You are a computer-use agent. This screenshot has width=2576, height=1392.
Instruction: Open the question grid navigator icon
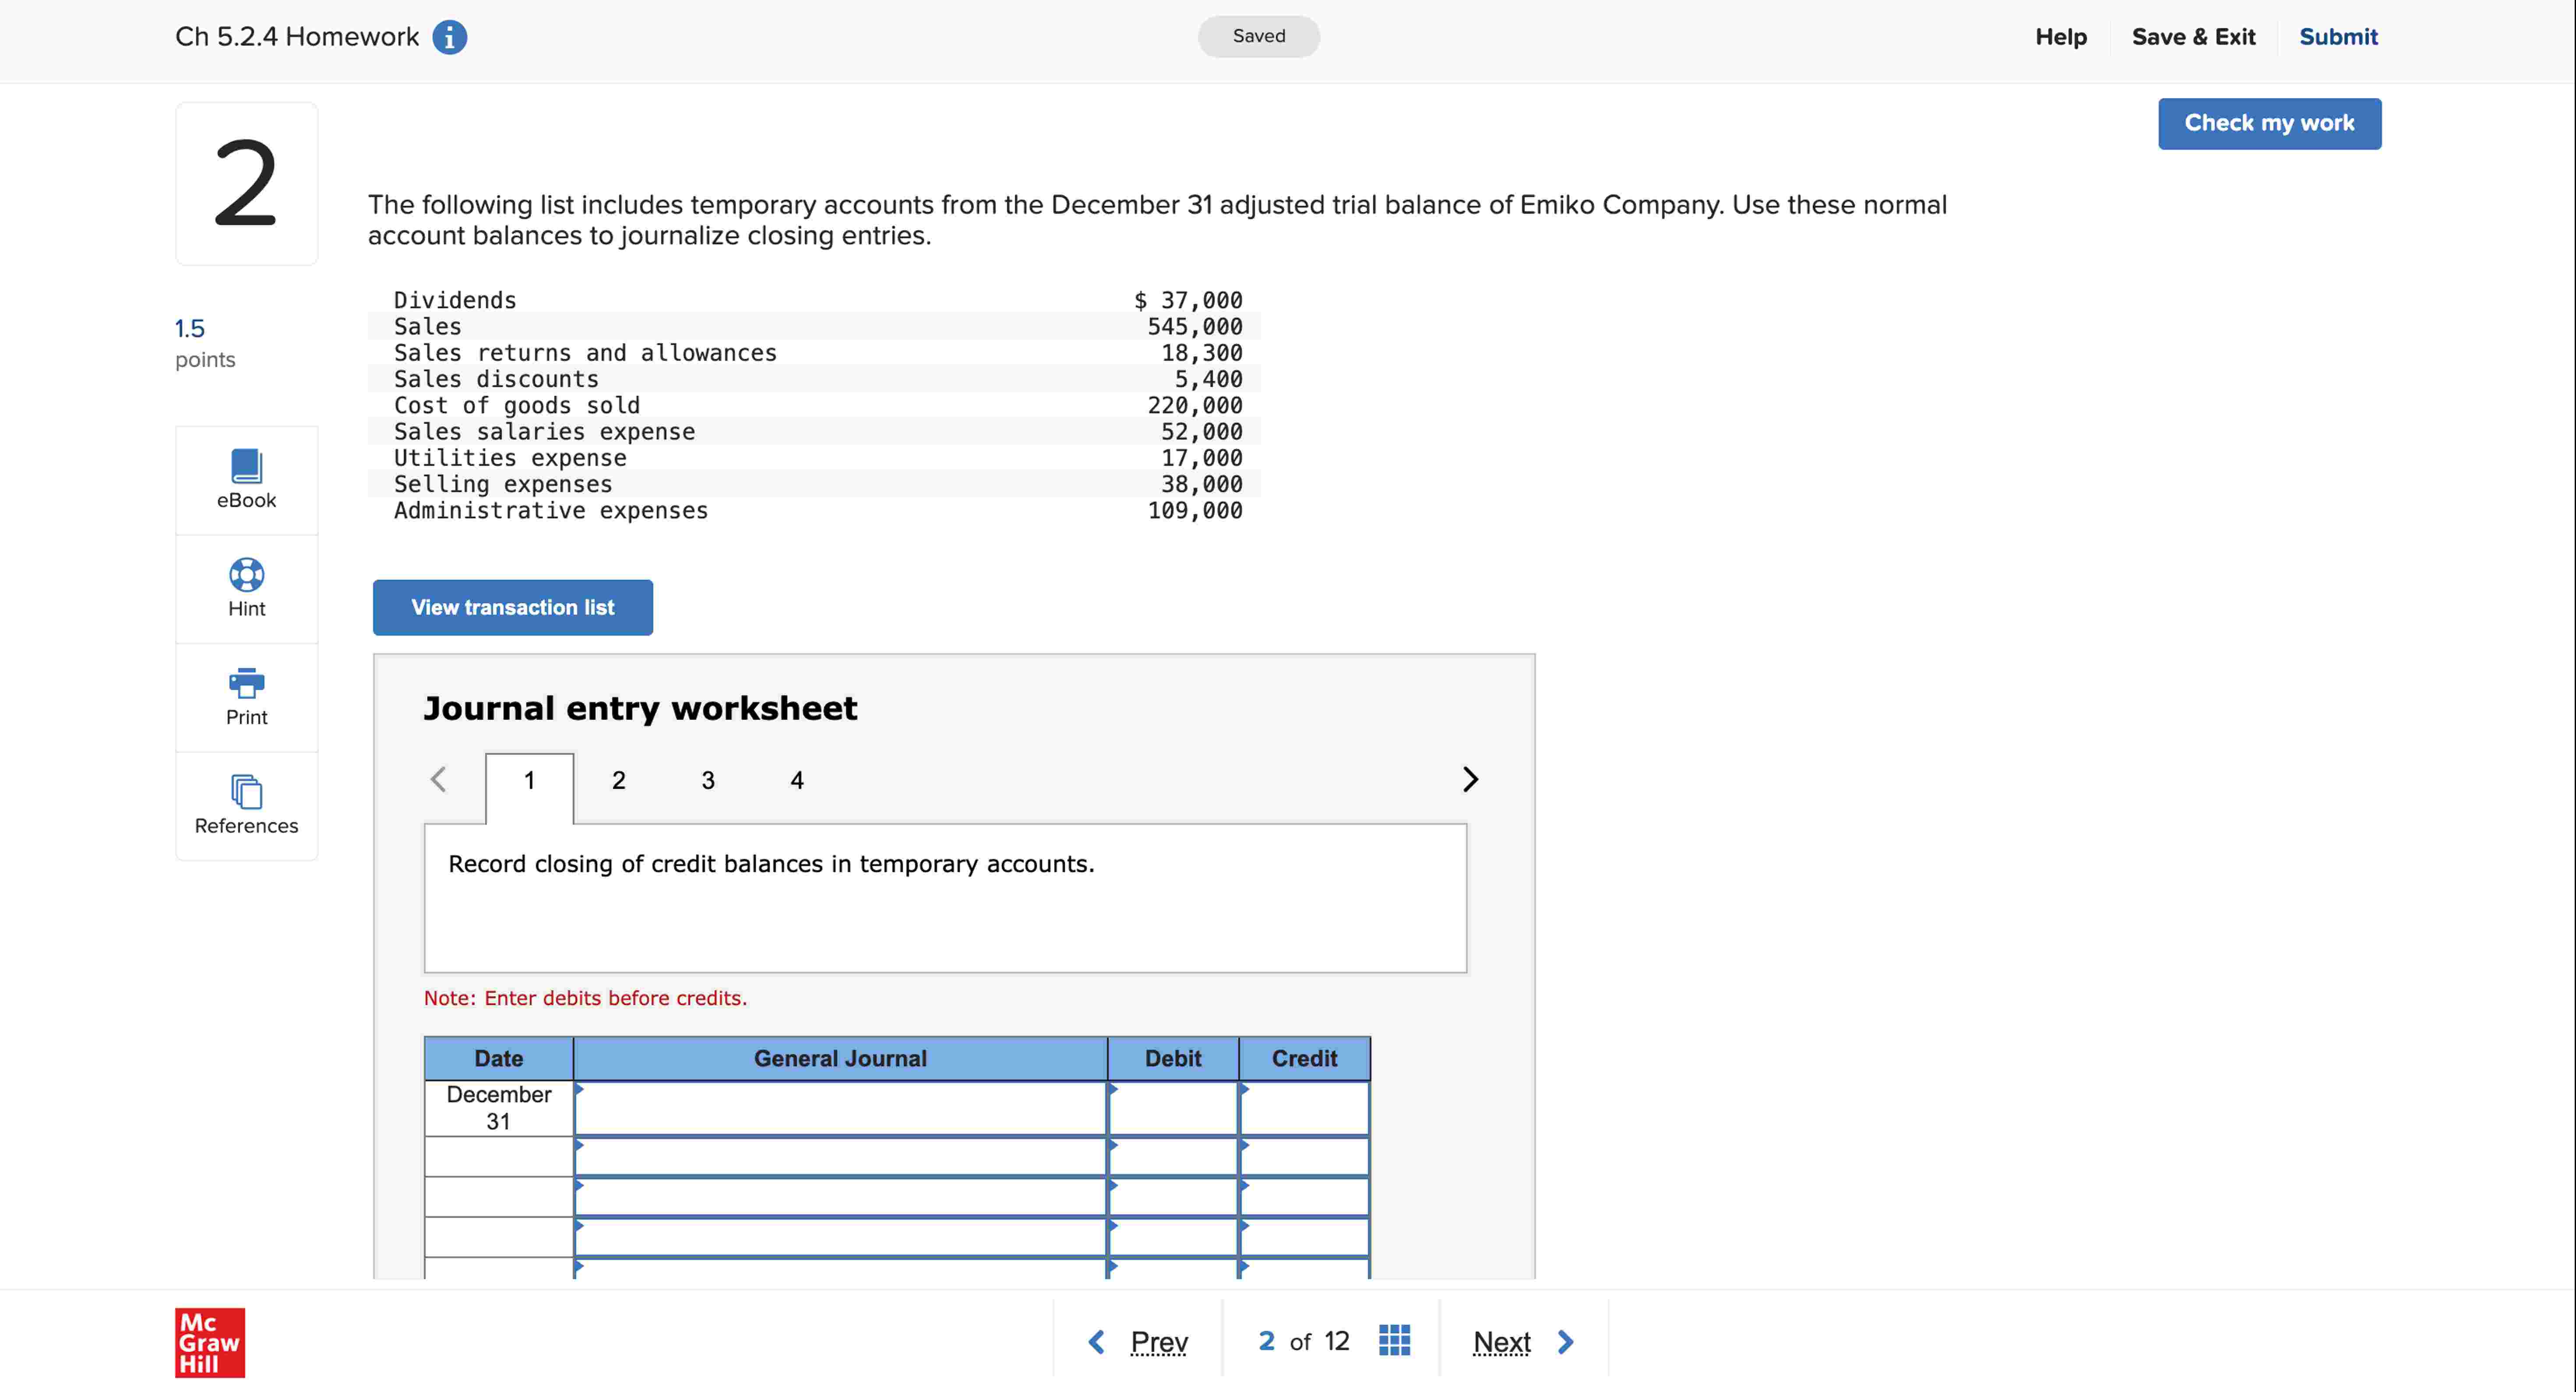(1394, 1340)
